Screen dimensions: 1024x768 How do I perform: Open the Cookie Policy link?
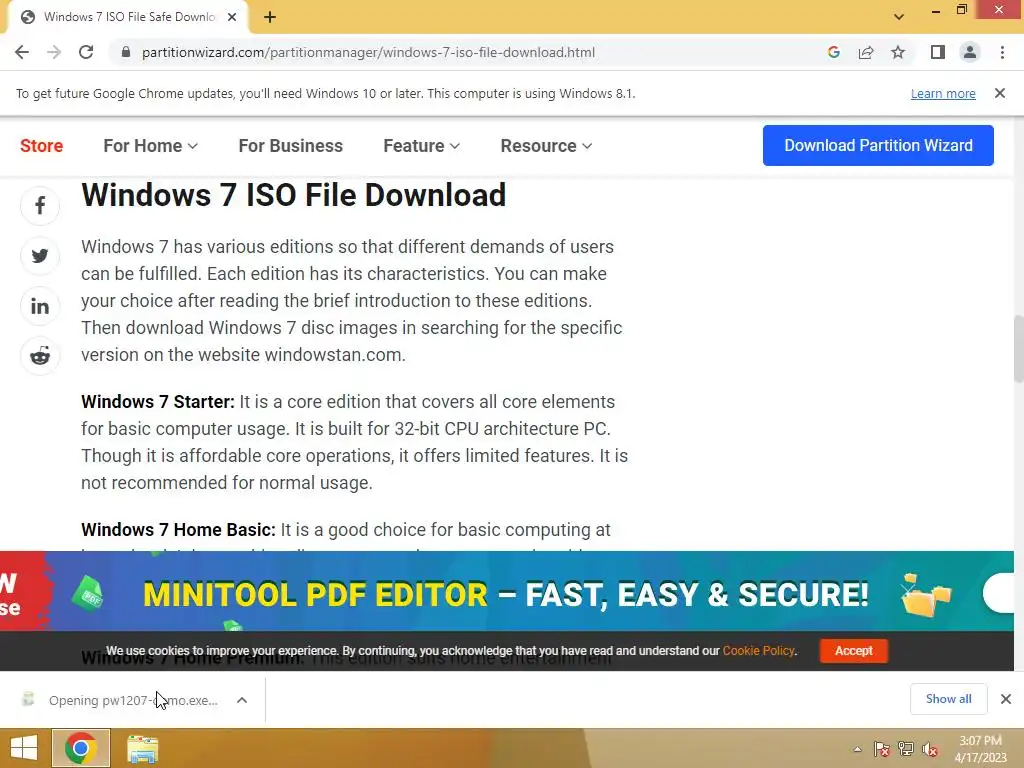point(758,651)
